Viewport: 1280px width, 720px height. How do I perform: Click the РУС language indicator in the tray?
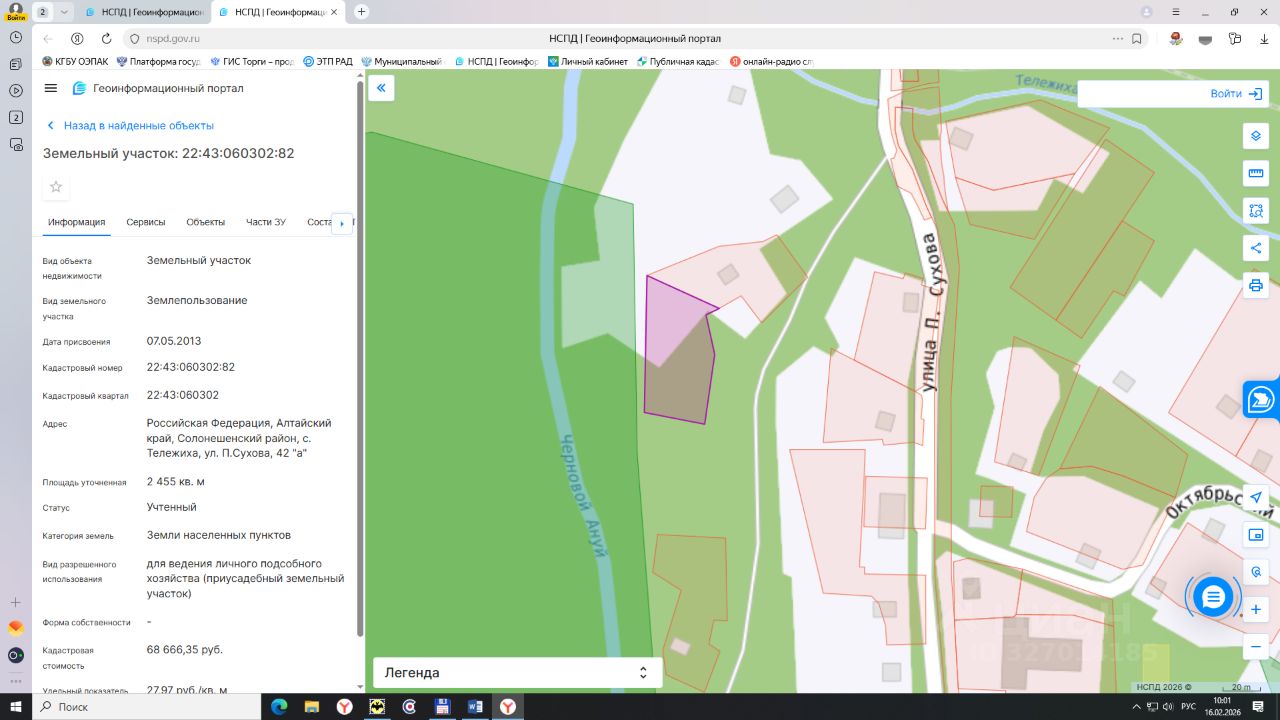pos(1189,707)
